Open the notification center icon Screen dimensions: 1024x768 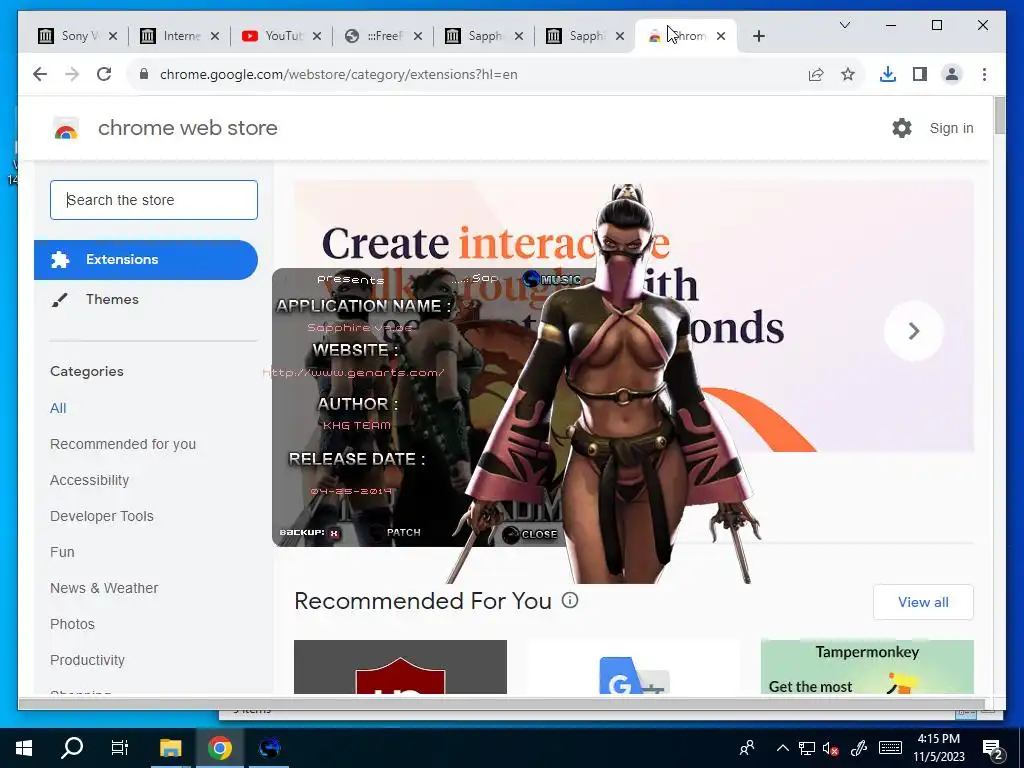[993, 749]
